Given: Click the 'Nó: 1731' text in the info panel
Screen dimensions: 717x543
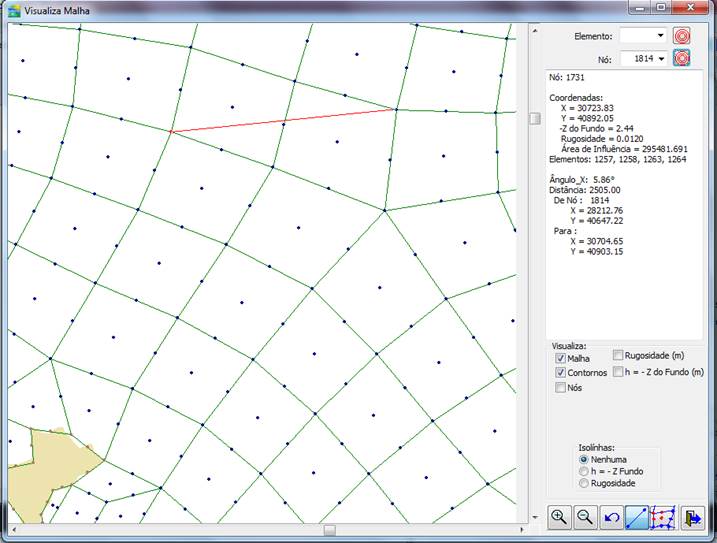Looking at the screenshot, I should [x=567, y=77].
